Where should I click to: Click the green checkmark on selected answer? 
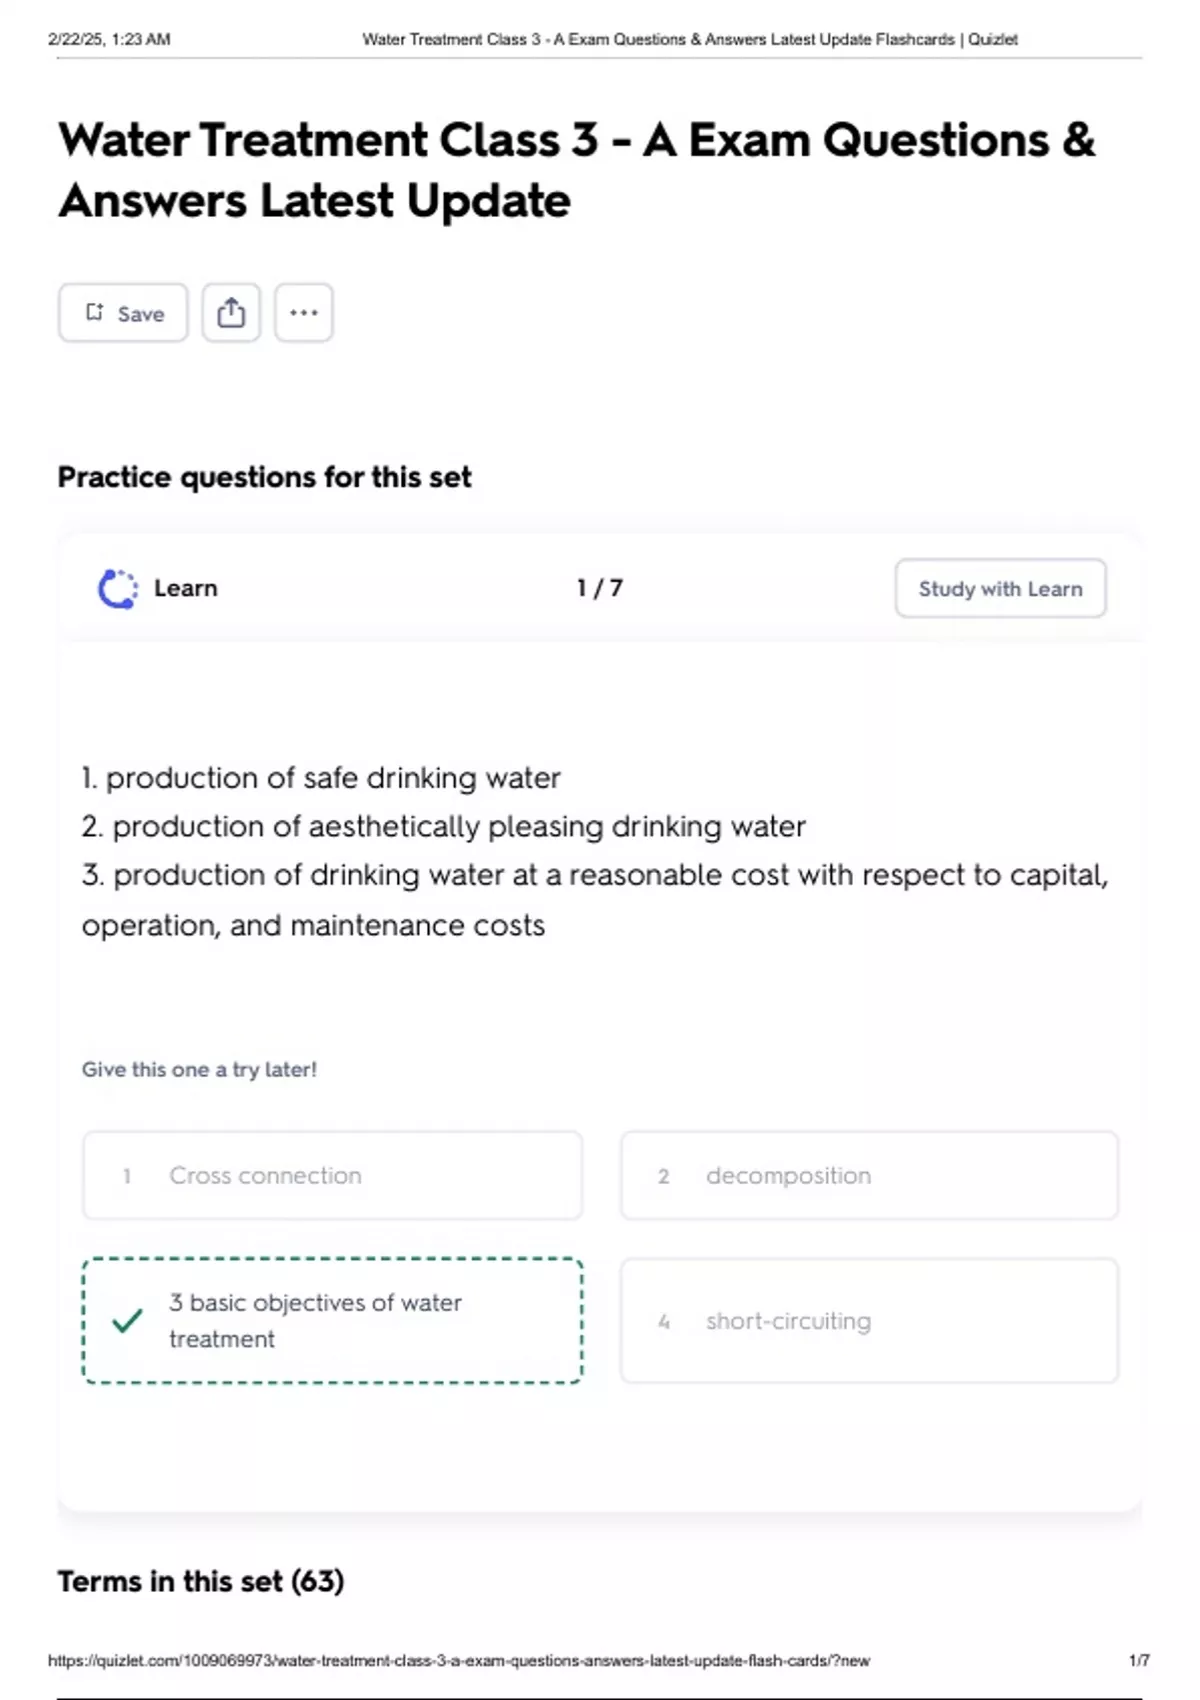tap(128, 1320)
